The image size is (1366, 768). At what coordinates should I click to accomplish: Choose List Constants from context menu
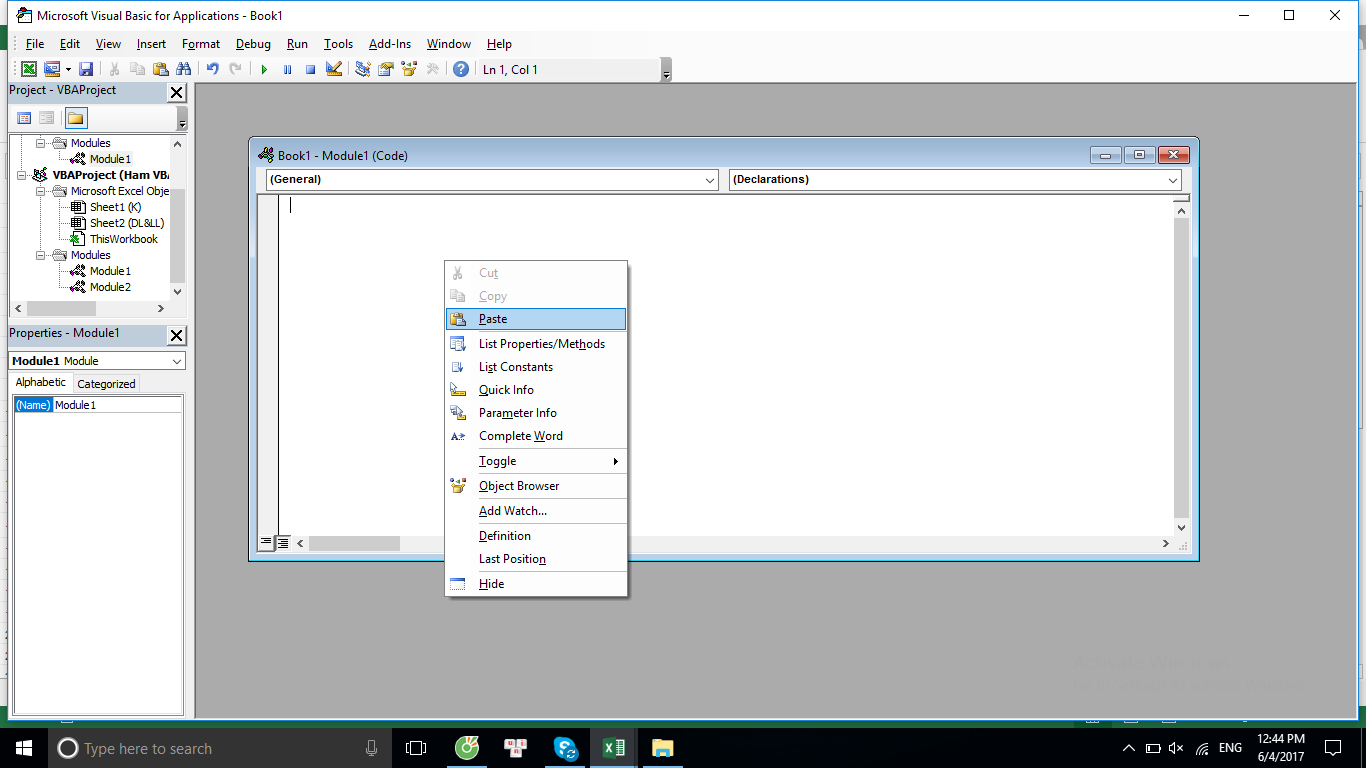coord(536,367)
